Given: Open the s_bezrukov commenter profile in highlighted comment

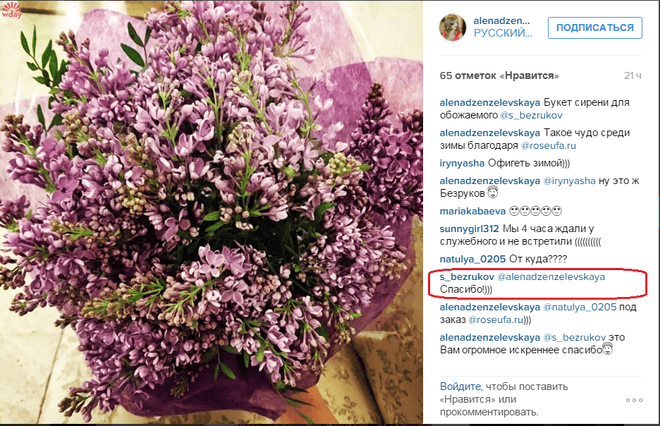Looking at the screenshot, I should [x=467, y=277].
